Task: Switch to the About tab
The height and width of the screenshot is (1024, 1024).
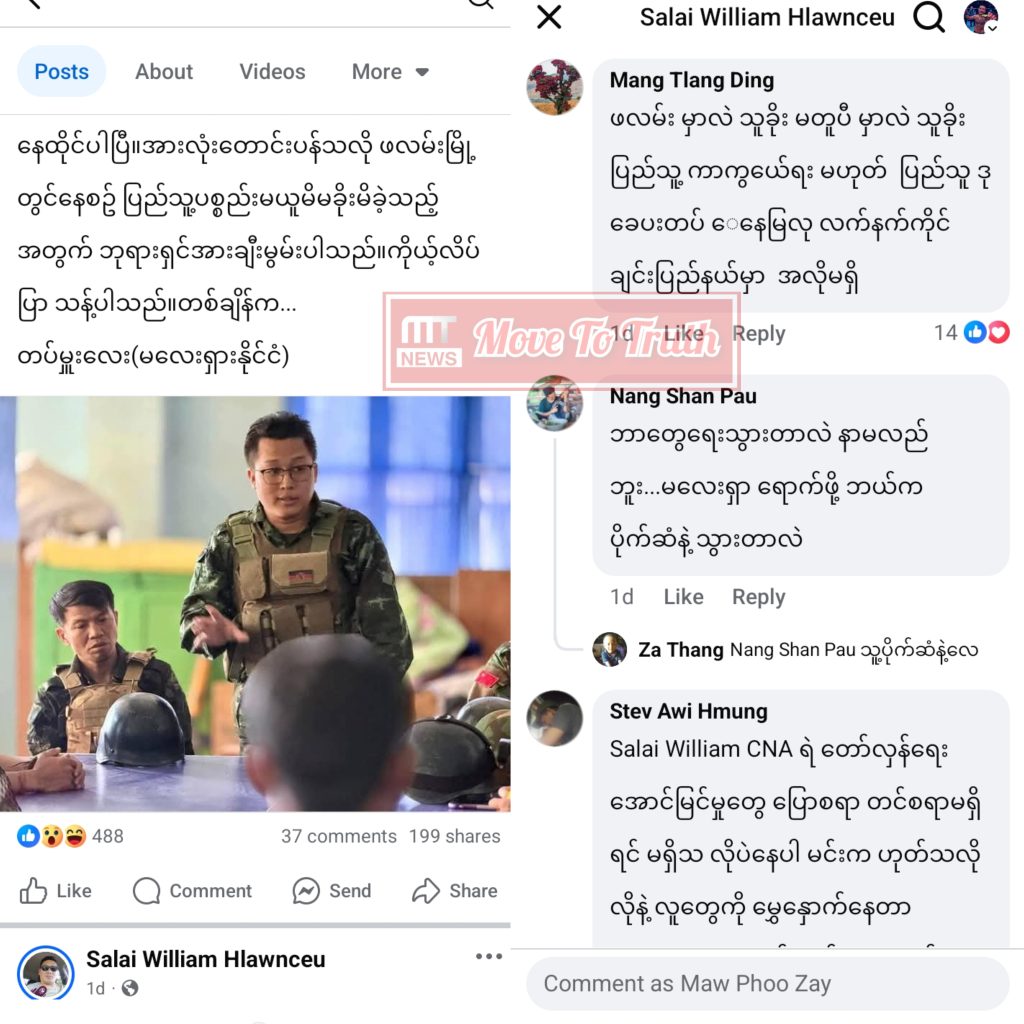Action: pyautogui.click(x=164, y=71)
